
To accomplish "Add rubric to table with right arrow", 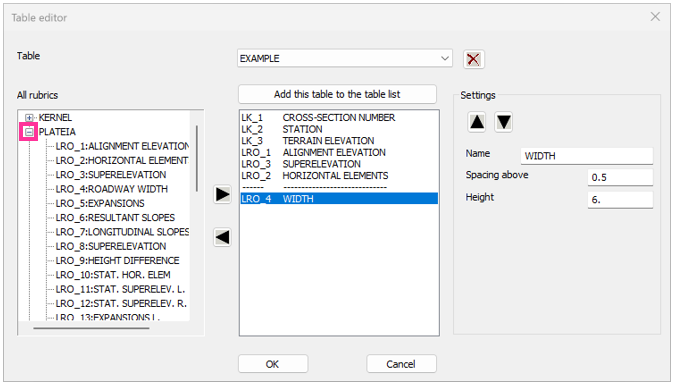I will click(x=223, y=195).
